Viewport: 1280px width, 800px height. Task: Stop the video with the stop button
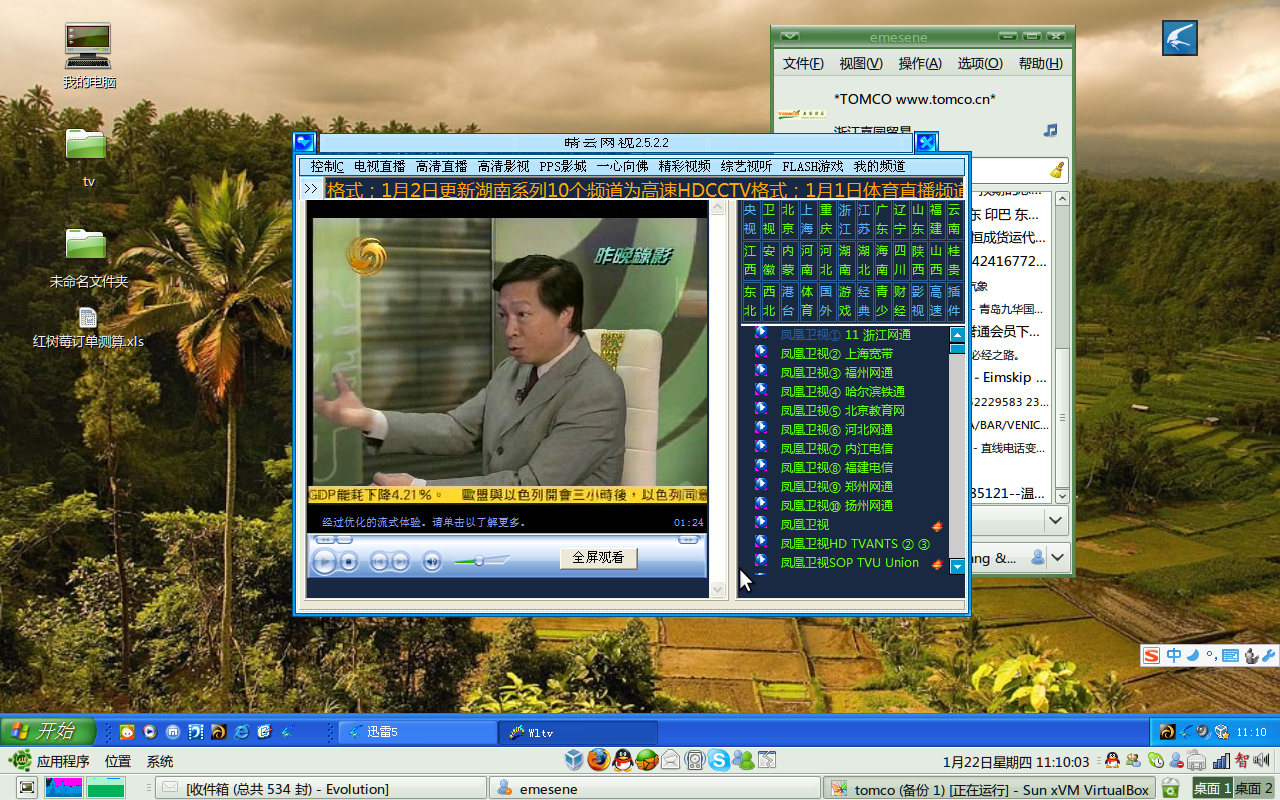pyautogui.click(x=349, y=562)
